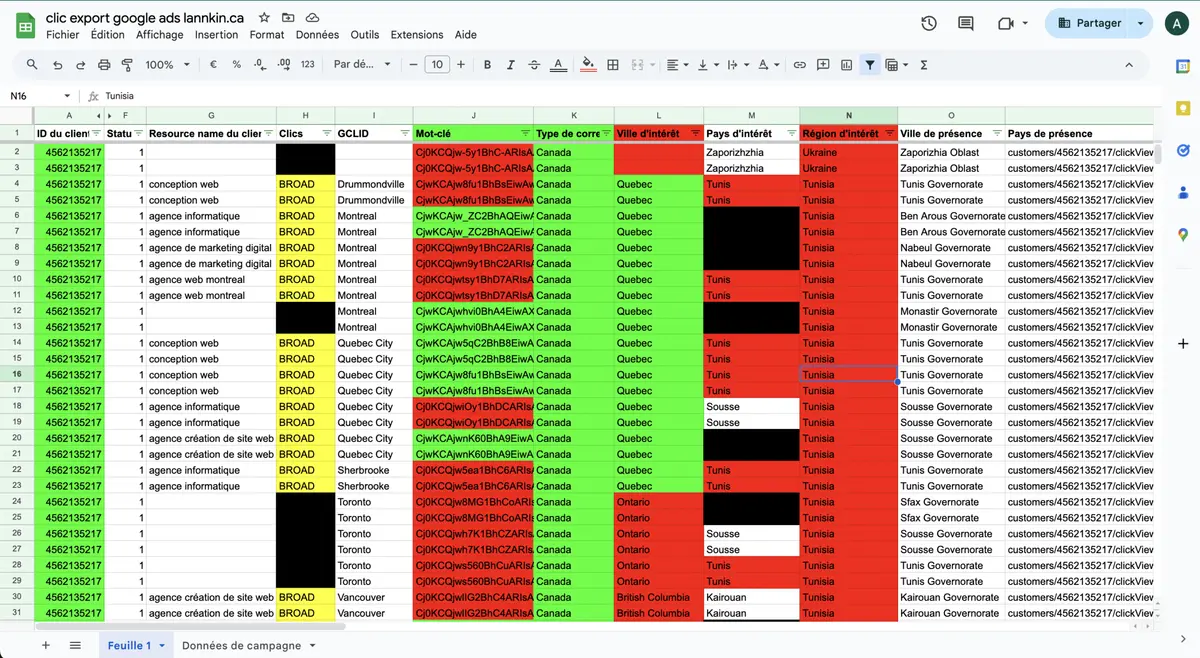Open the zoom 100% dropdown
The height and width of the screenshot is (658, 1200).
168,65
